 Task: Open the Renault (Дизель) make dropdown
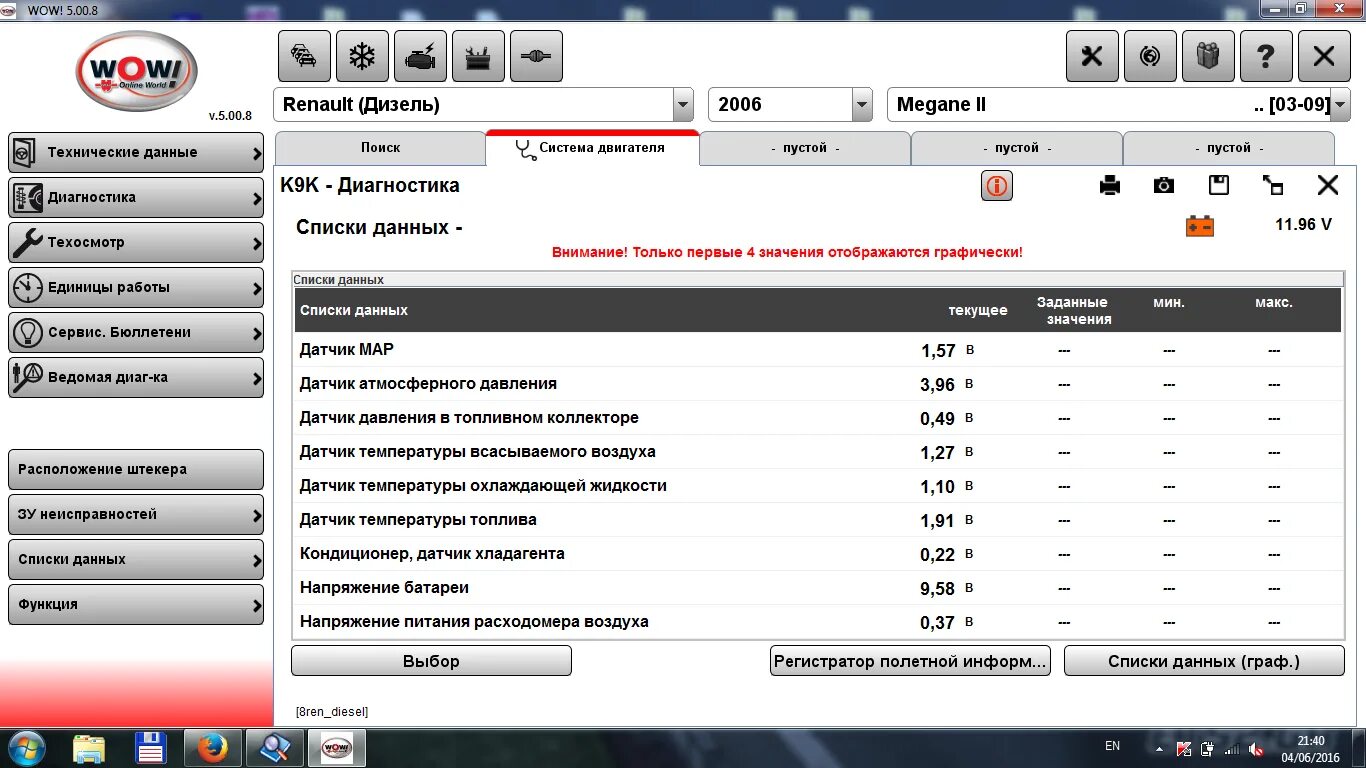tap(683, 105)
